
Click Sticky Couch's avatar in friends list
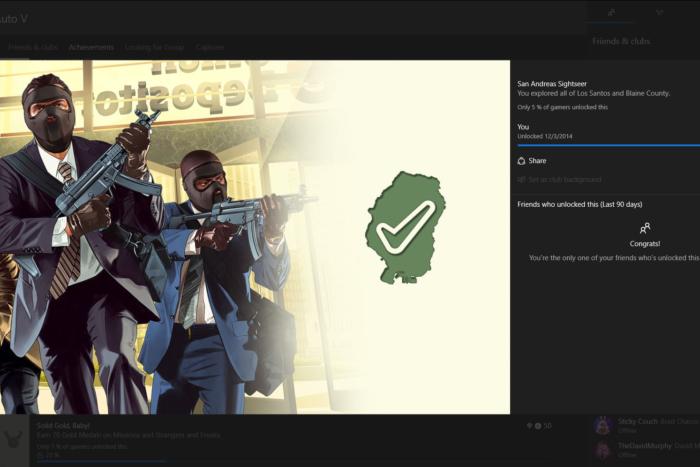603,425
